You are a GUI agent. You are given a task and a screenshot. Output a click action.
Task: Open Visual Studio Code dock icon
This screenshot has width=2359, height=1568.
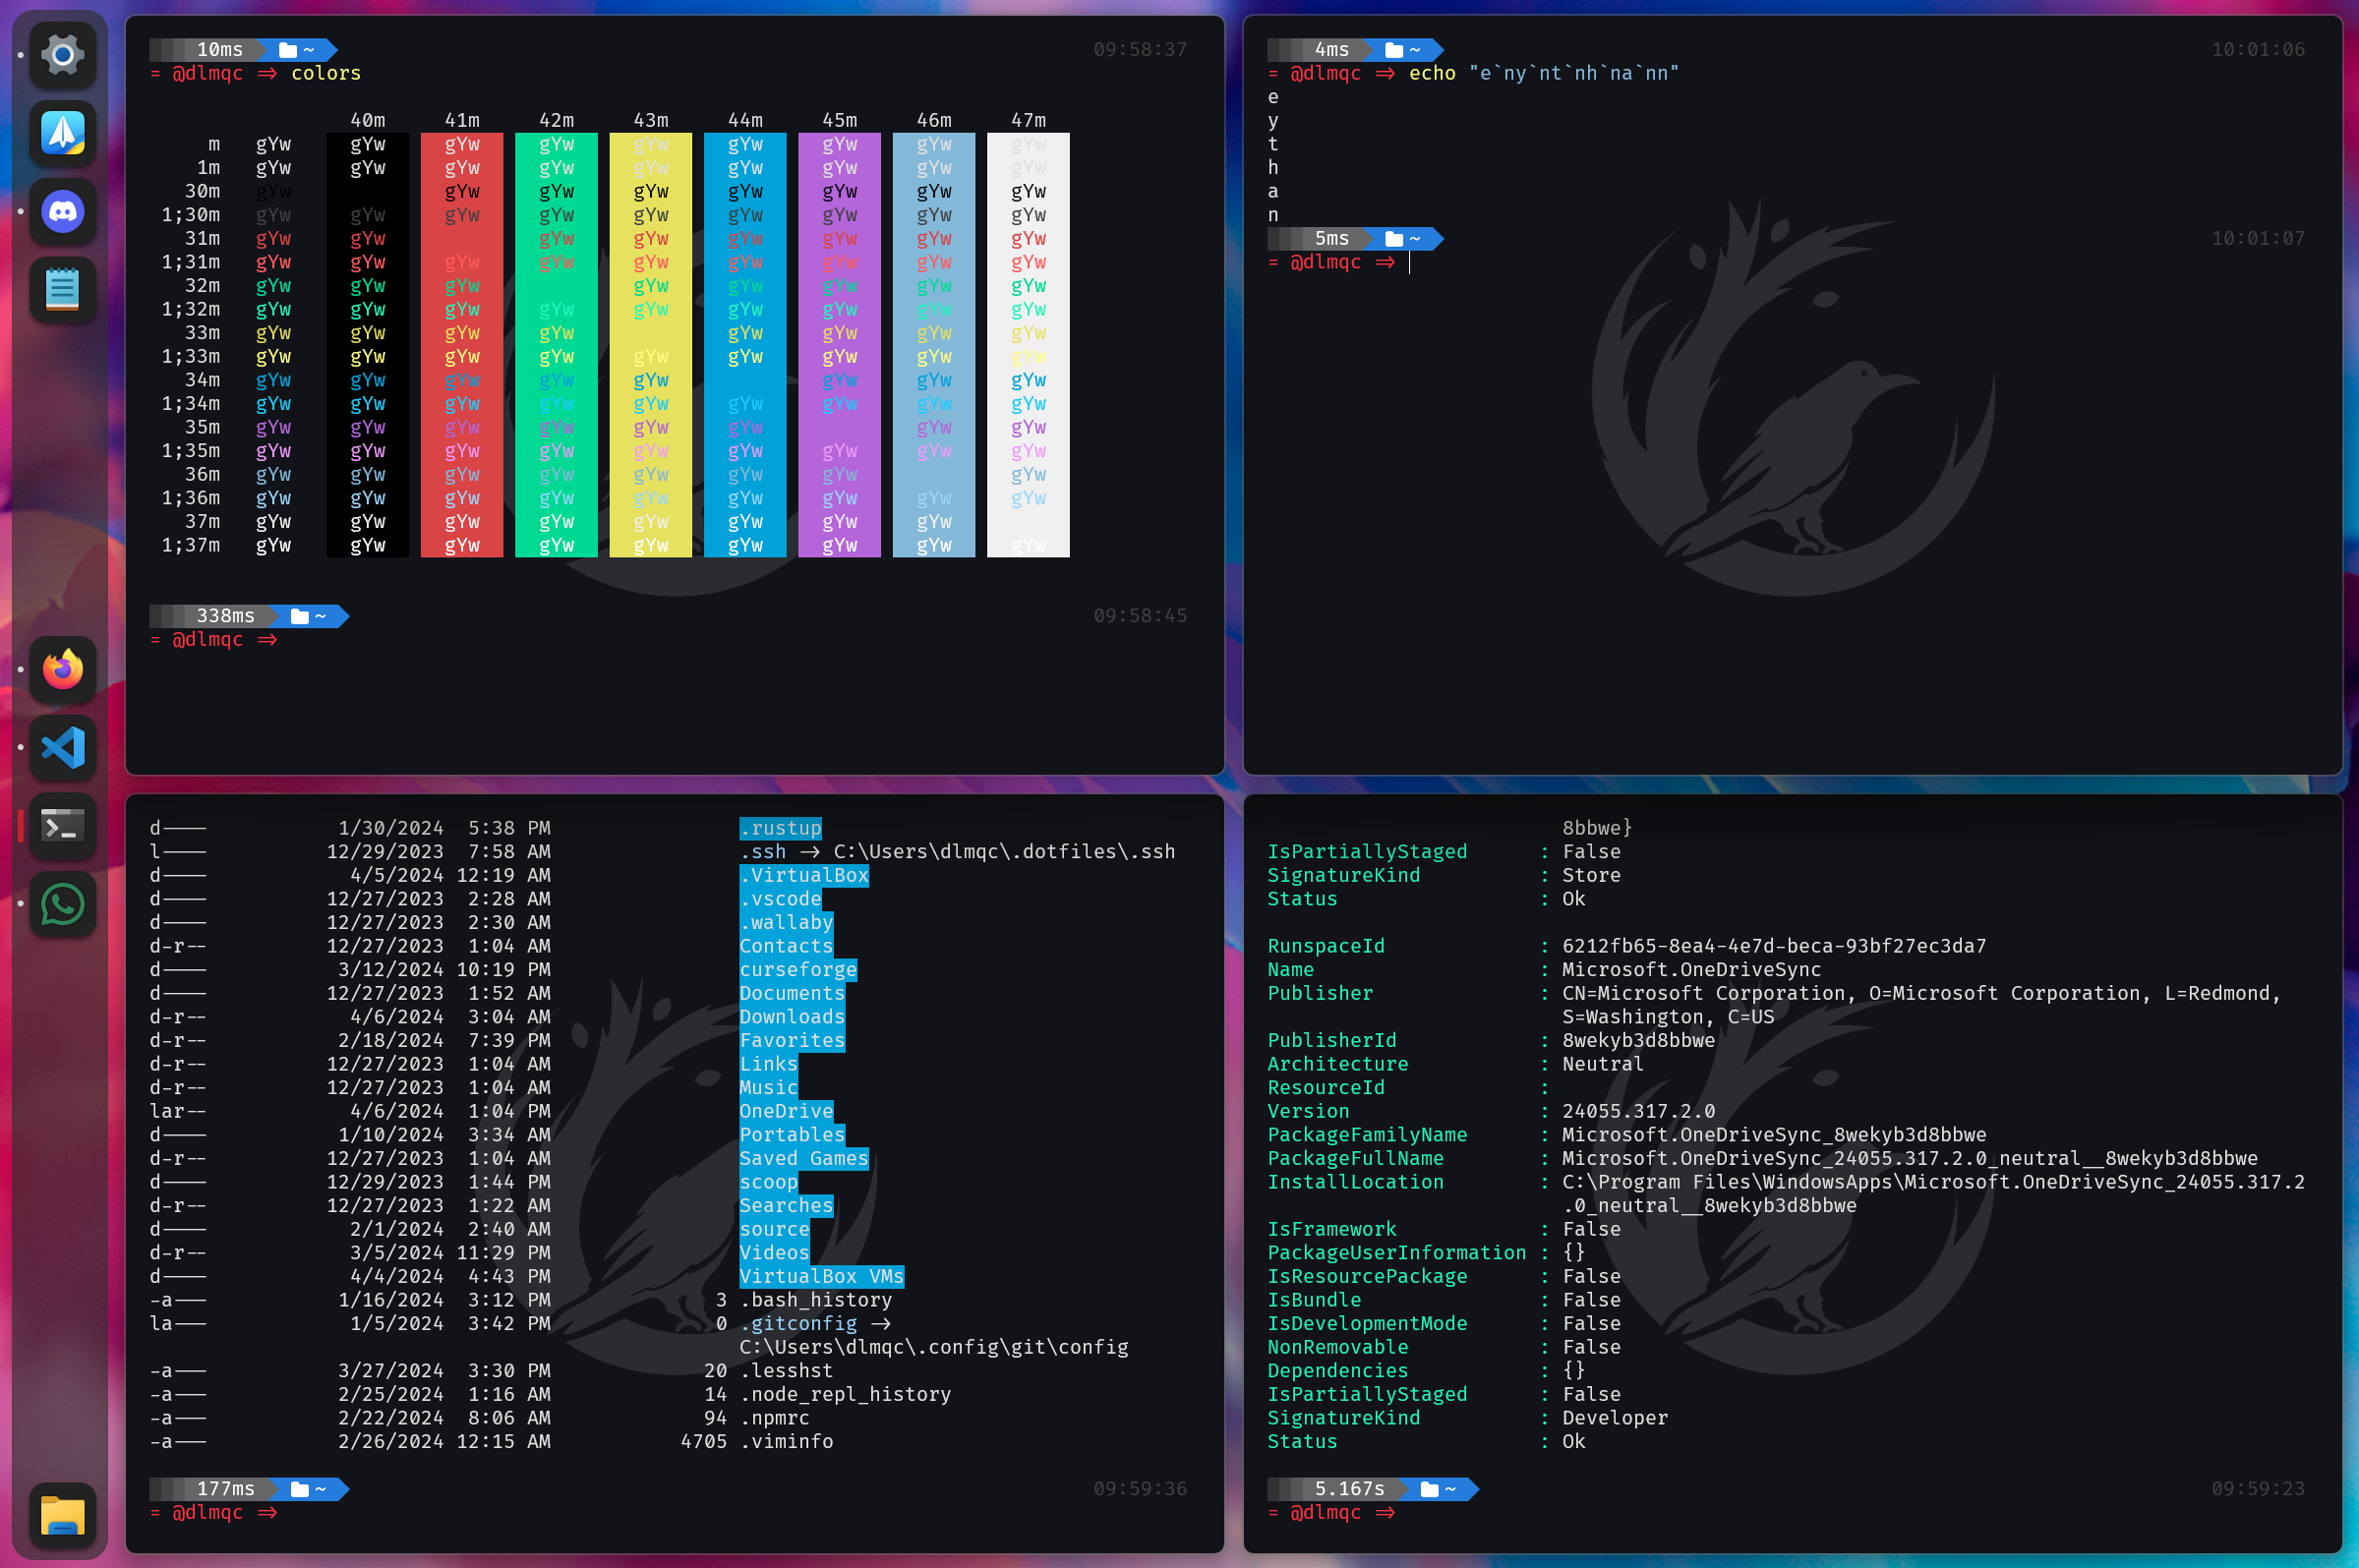click(x=62, y=748)
